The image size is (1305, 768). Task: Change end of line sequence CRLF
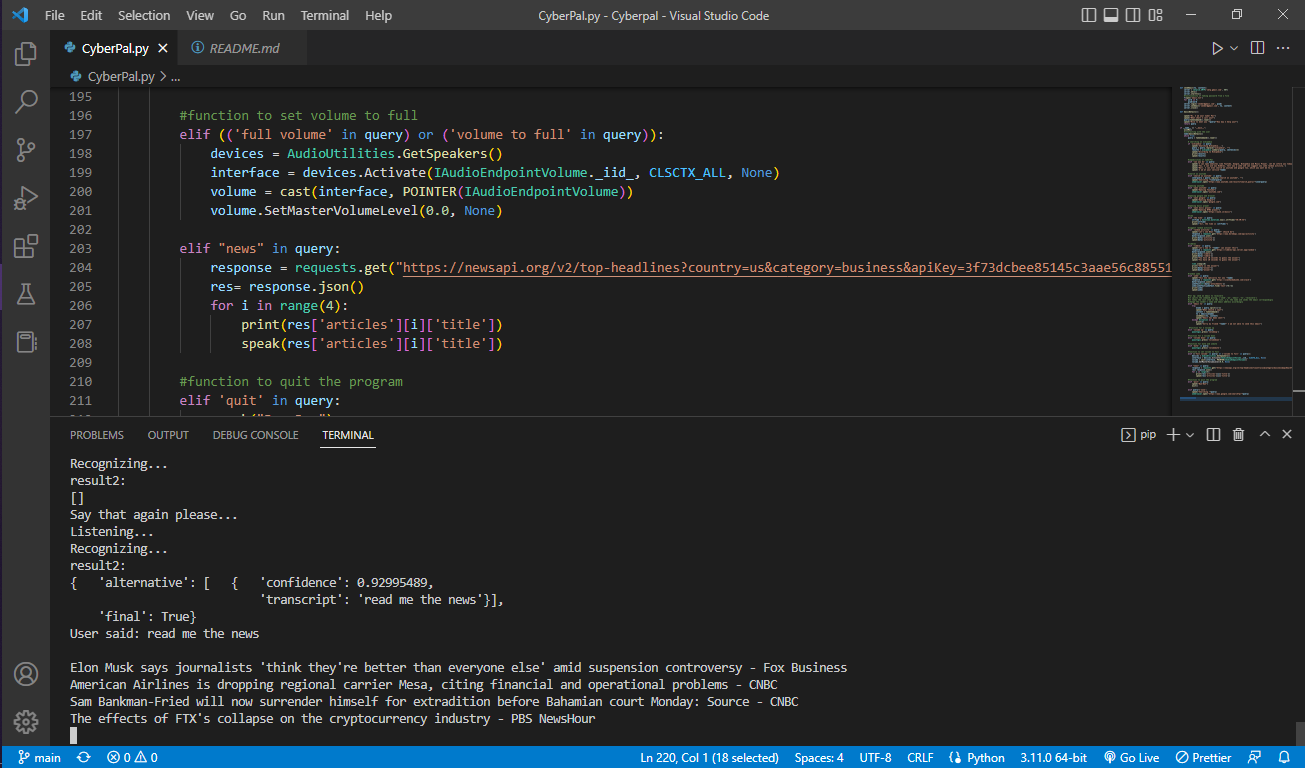tap(920, 758)
